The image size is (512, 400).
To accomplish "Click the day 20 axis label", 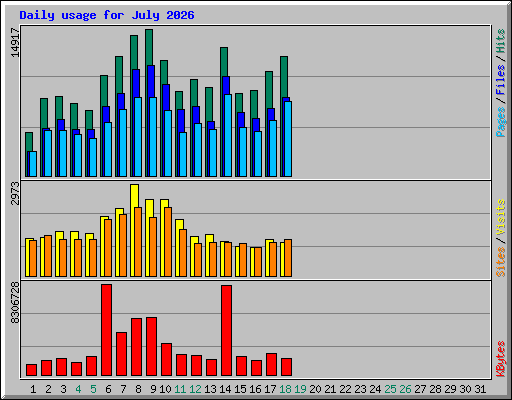I will pyautogui.click(x=315, y=389).
